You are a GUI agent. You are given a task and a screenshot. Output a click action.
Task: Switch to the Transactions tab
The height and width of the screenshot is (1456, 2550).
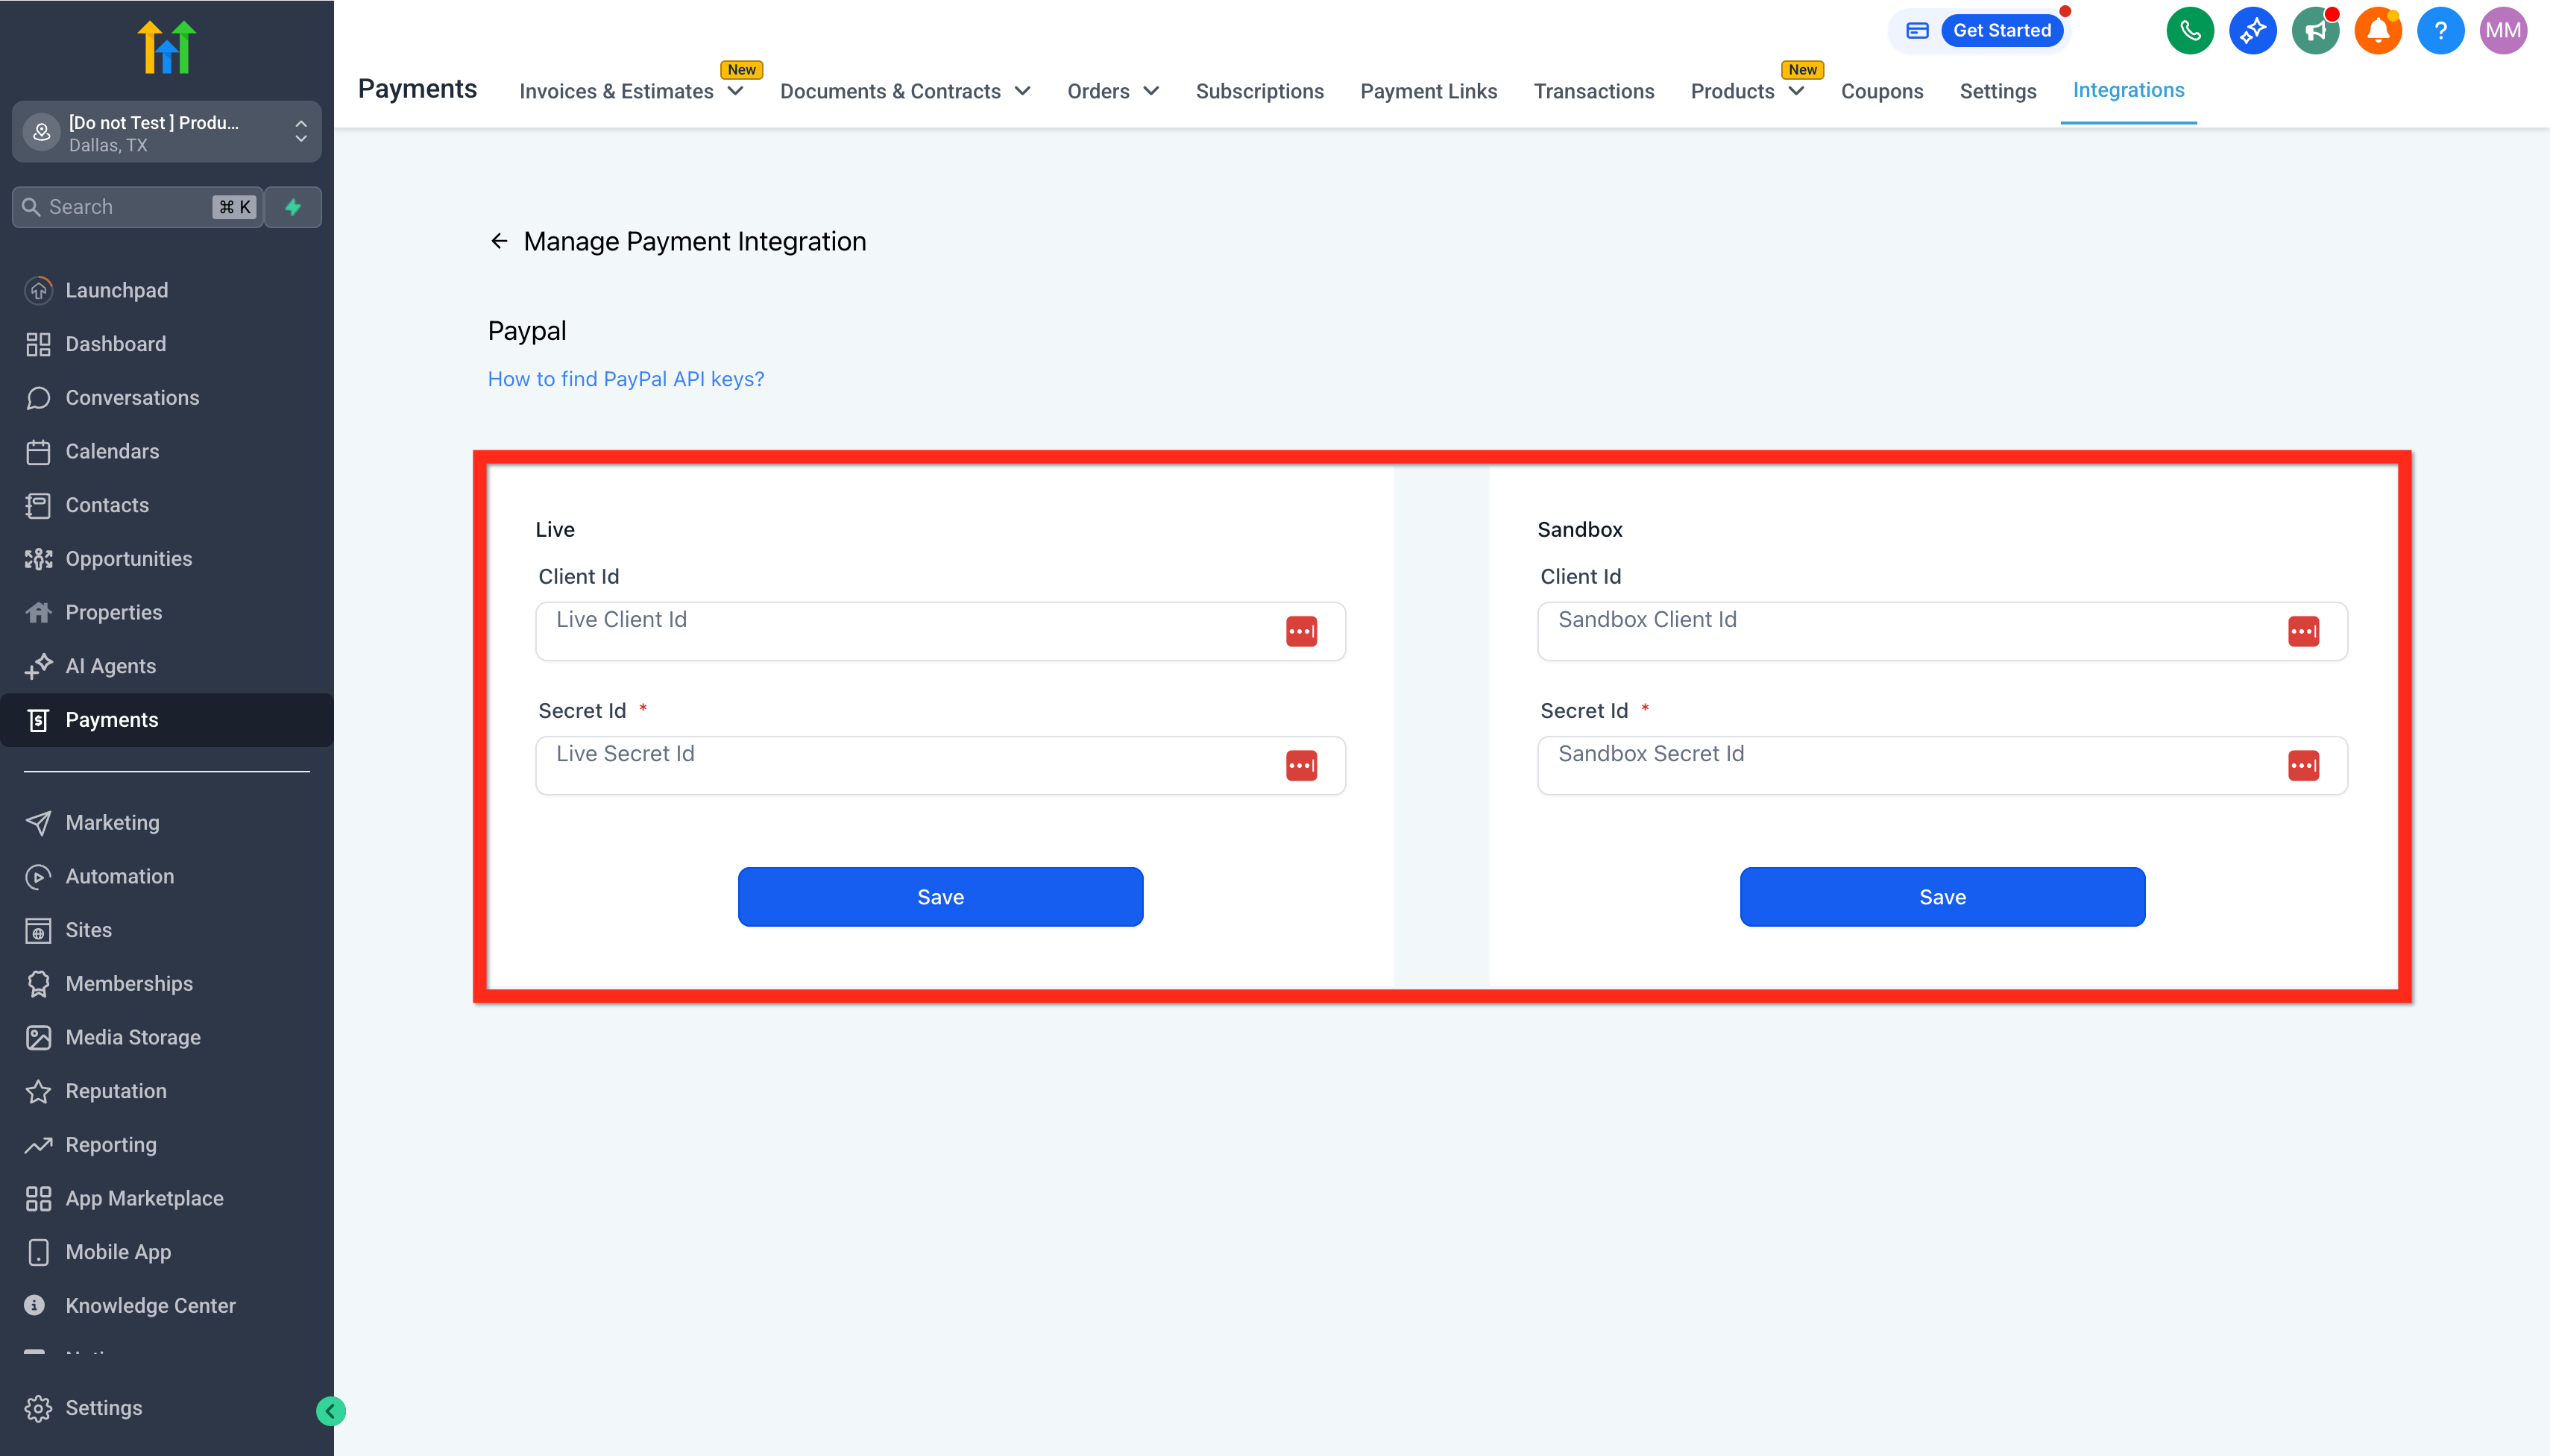pos(1593,91)
